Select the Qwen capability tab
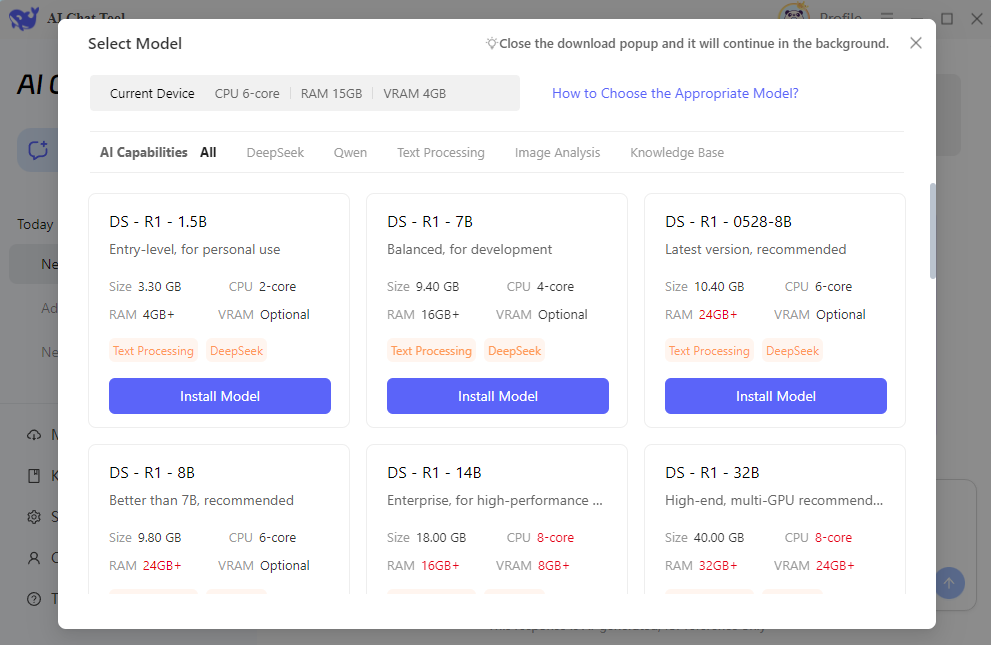This screenshot has width=991, height=645. pos(350,153)
